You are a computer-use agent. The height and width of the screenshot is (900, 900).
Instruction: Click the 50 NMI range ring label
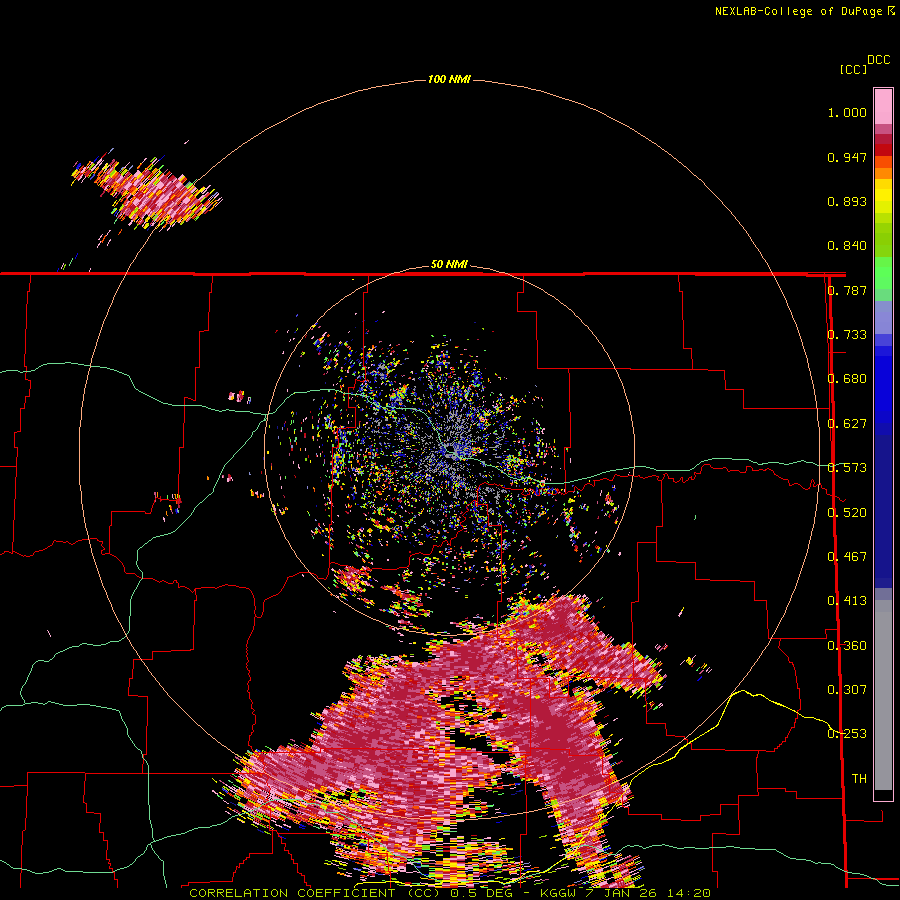[449, 264]
